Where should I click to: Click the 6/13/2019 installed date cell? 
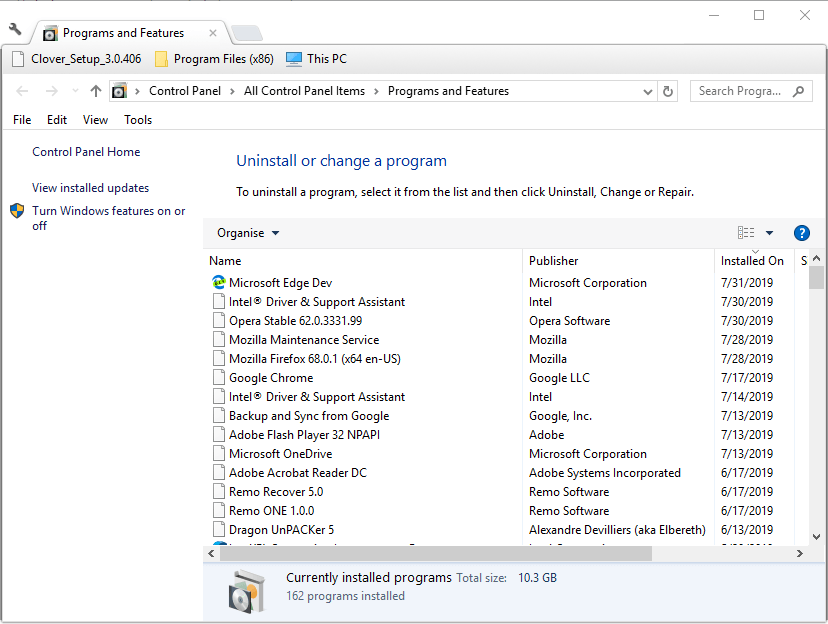[x=747, y=530]
